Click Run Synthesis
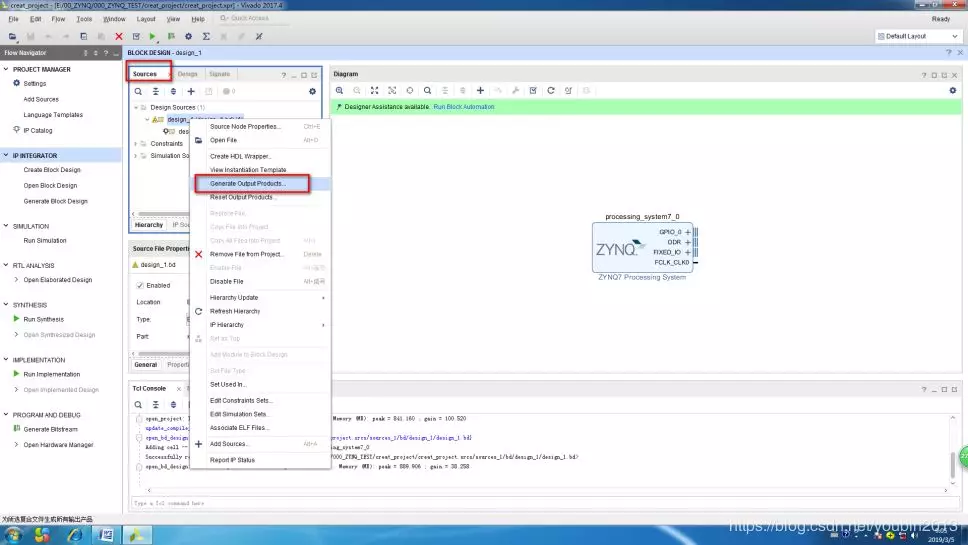 click(43, 319)
